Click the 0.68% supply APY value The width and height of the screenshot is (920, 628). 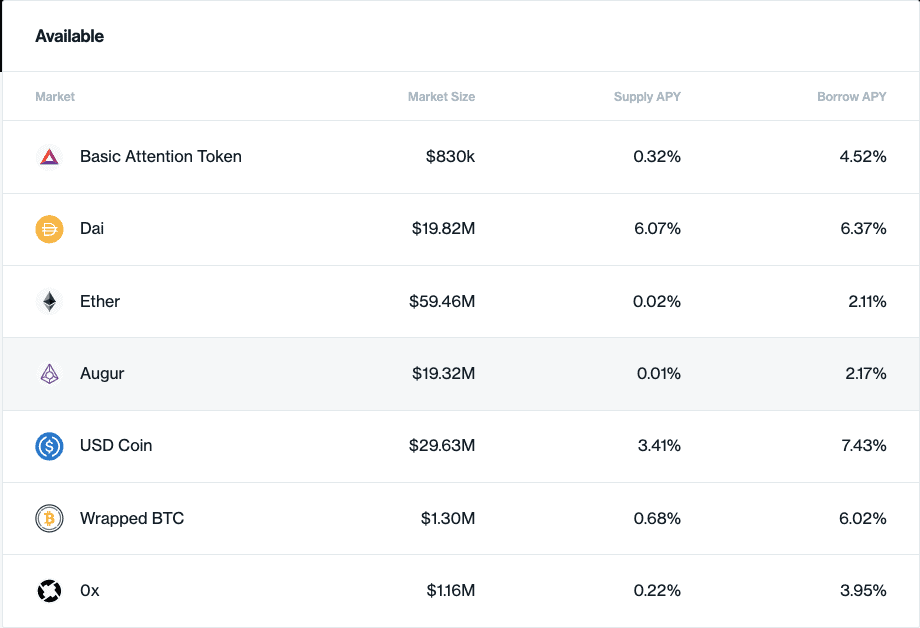pos(657,519)
